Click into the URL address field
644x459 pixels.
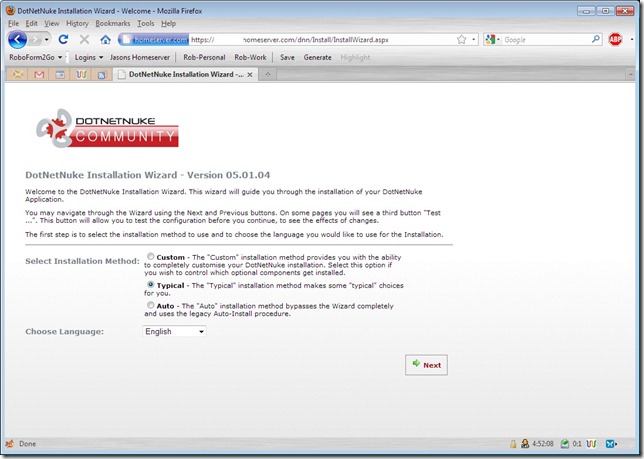(322, 39)
